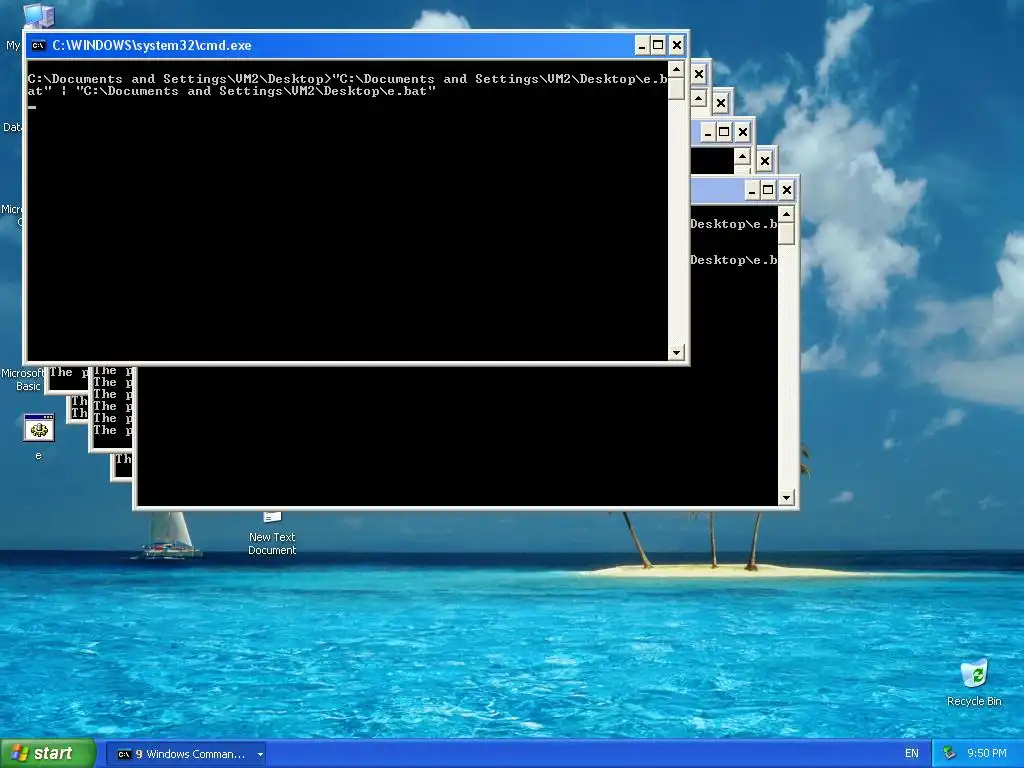Click the EN language indicator
Viewport: 1024px width, 768px height.
[912, 754]
